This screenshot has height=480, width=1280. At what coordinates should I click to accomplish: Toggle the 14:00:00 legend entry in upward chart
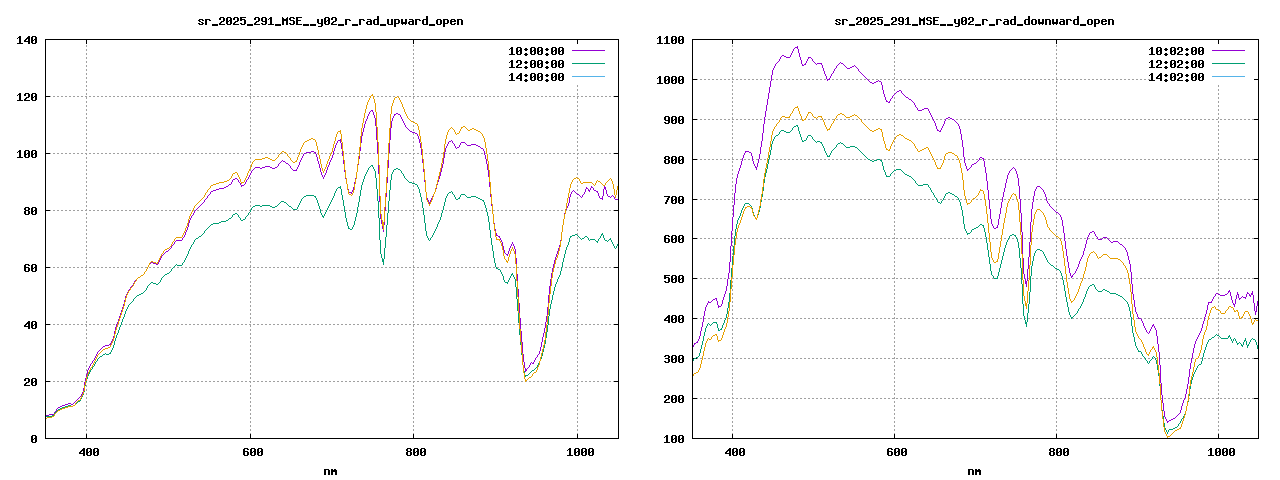click(x=536, y=77)
